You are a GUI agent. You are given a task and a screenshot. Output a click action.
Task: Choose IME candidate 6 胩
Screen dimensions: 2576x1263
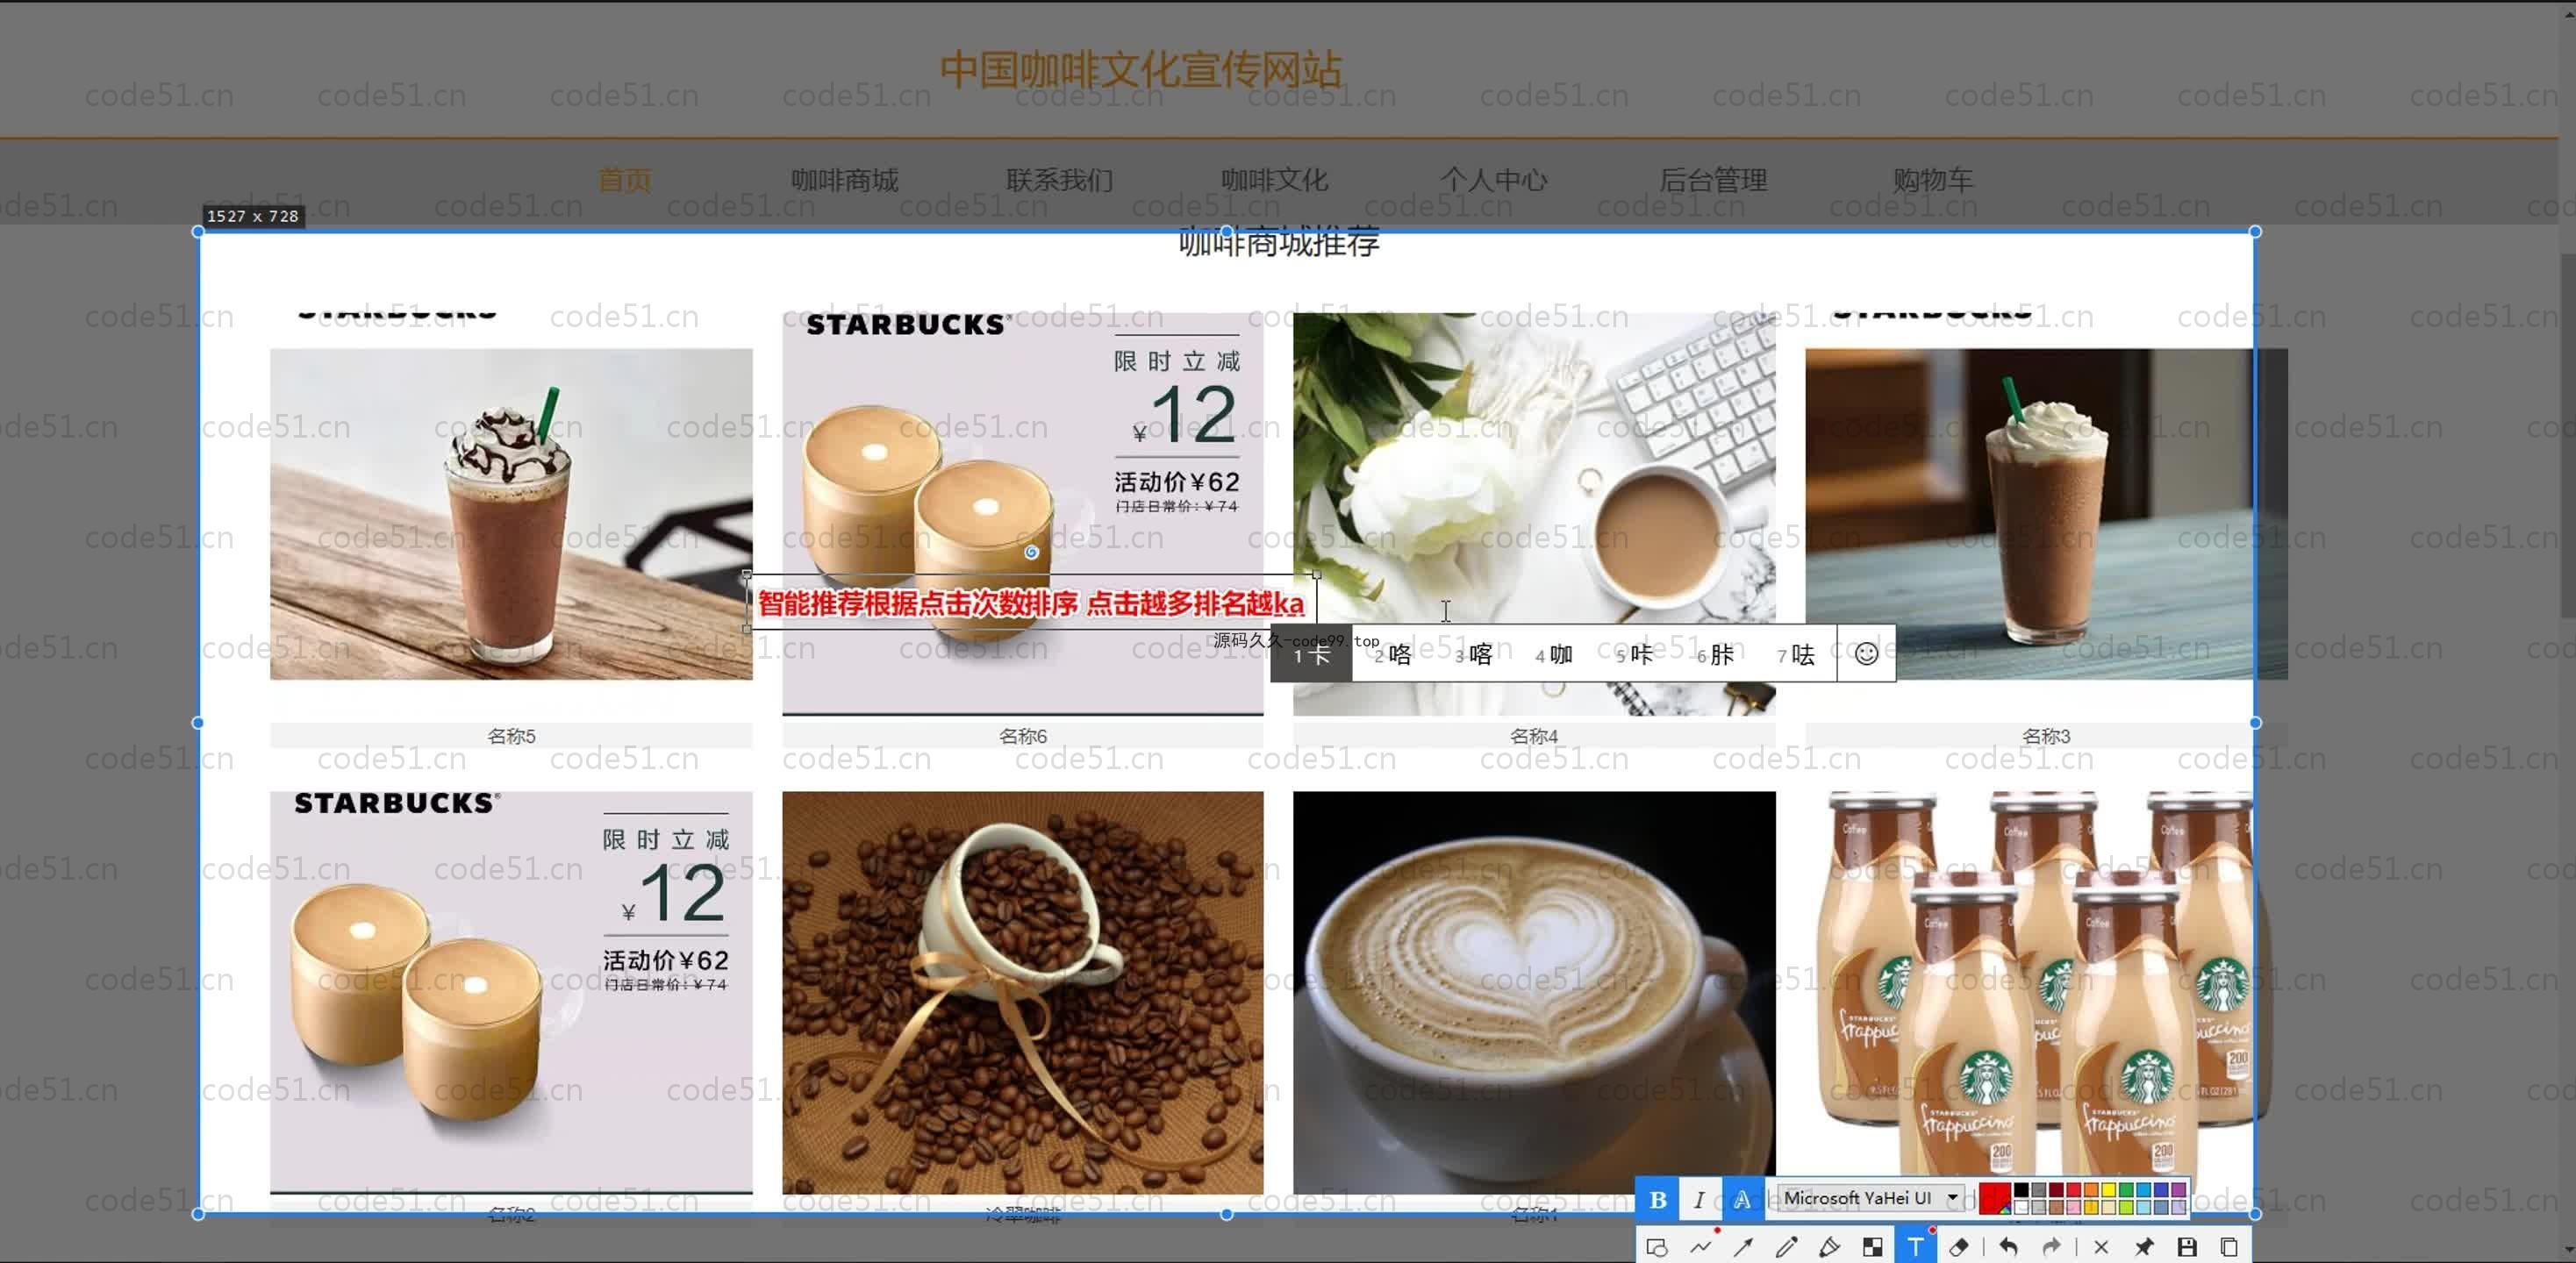[1715, 655]
